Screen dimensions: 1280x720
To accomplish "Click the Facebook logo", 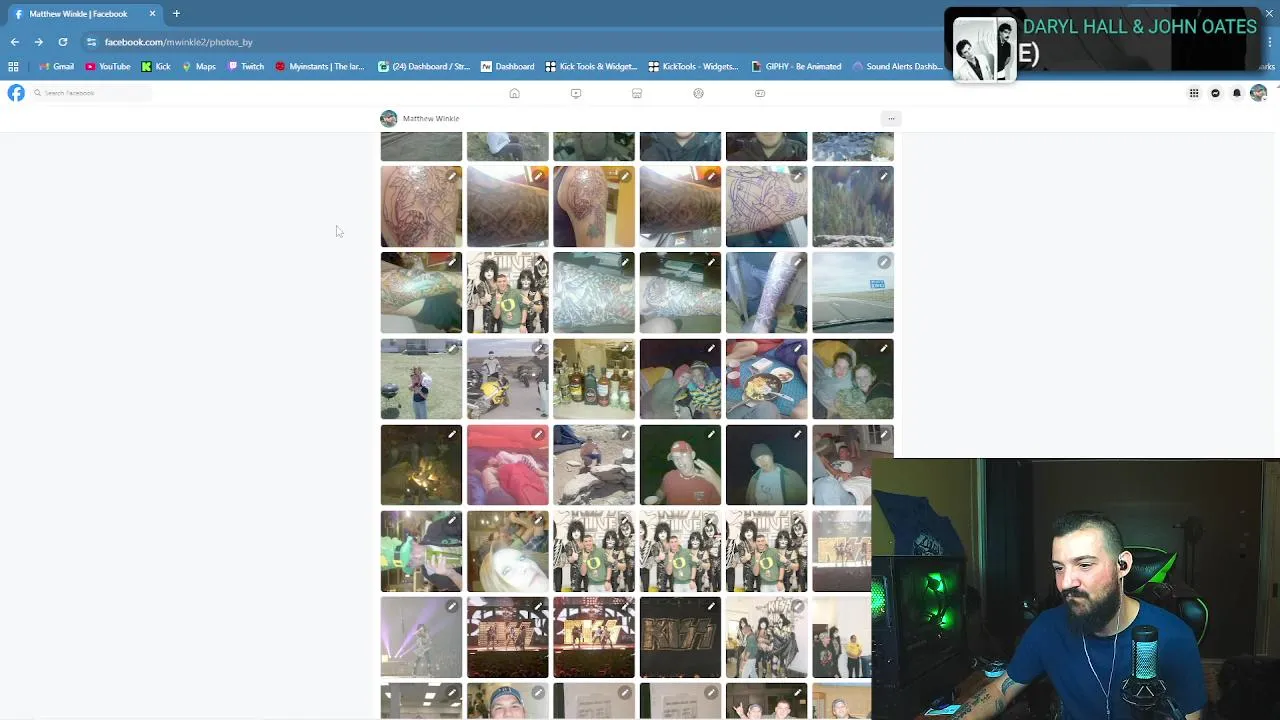I will point(16,93).
